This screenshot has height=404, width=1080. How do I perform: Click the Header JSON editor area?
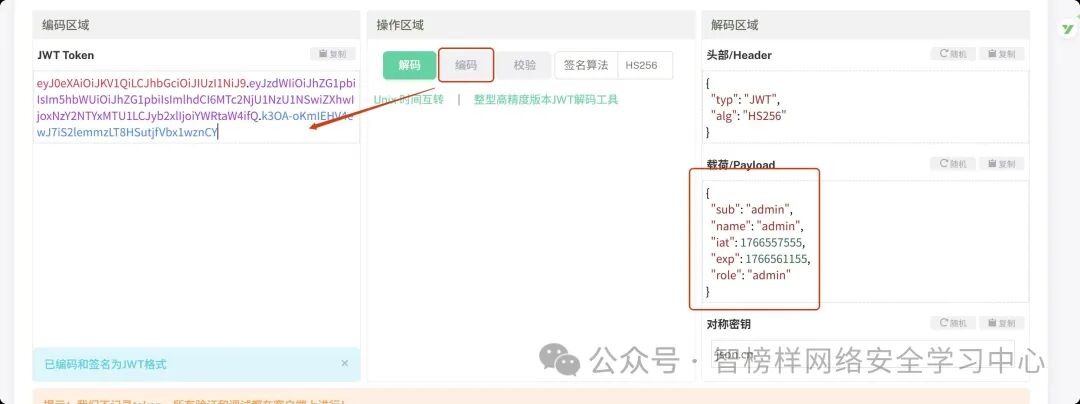pos(865,107)
